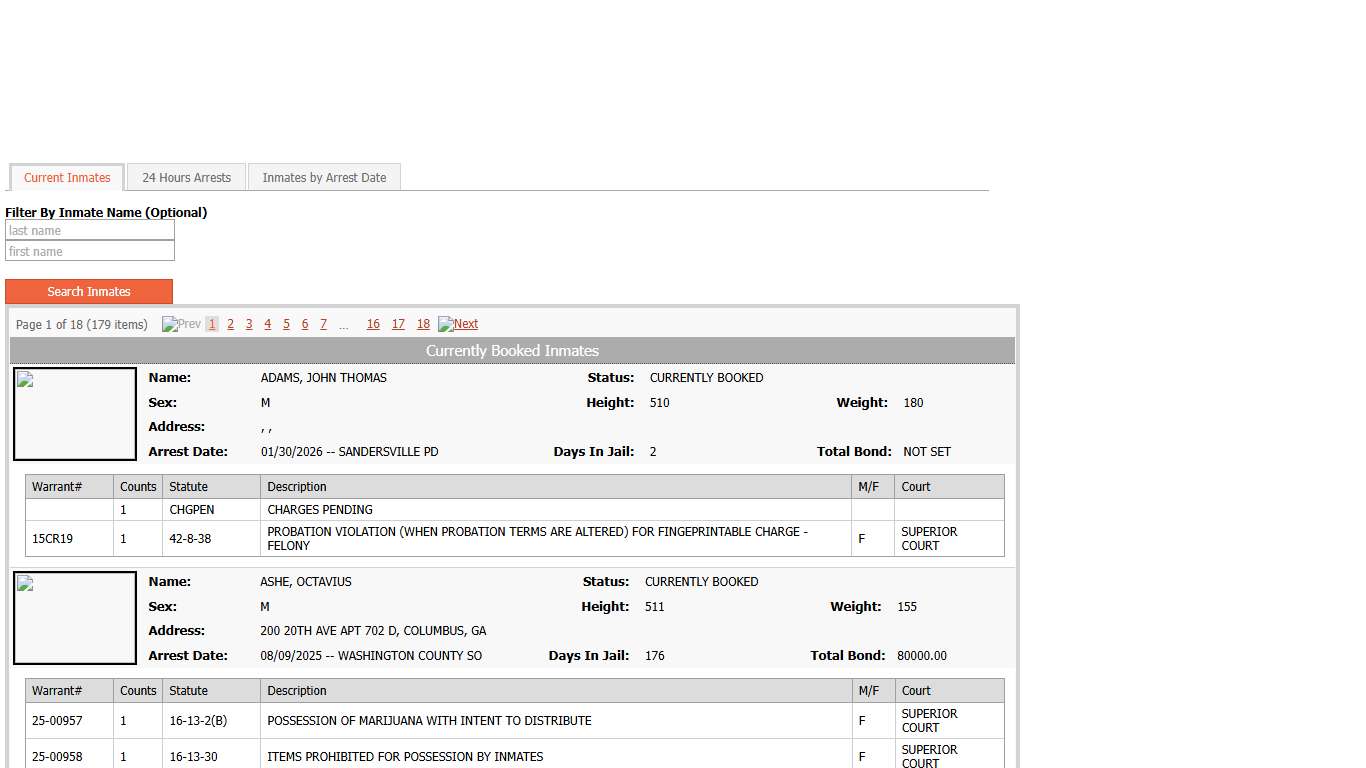Select the Current Inmates tab
The width and height of the screenshot is (1366, 768).
click(66, 177)
